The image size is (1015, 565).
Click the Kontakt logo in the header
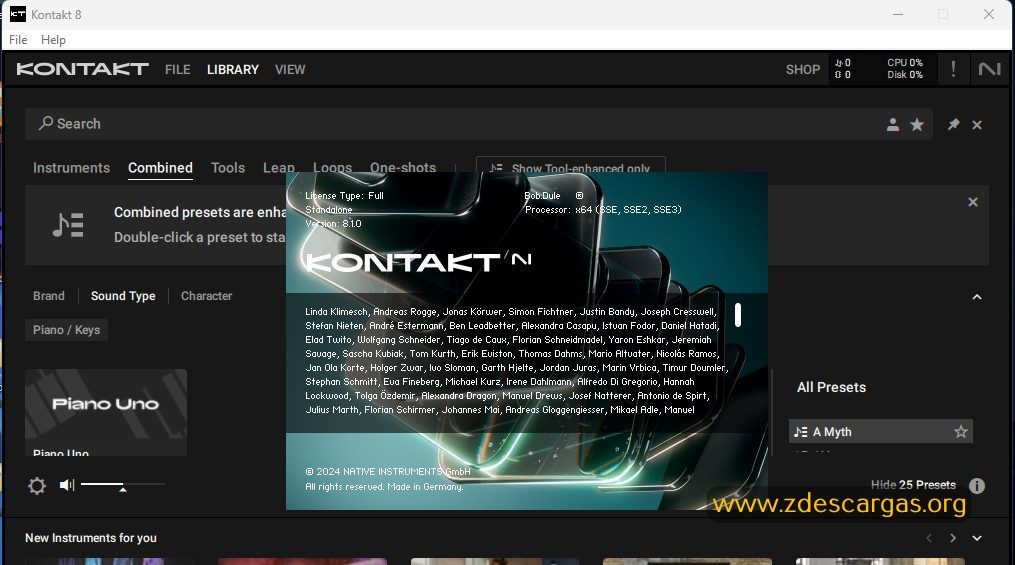click(x=82, y=69)
